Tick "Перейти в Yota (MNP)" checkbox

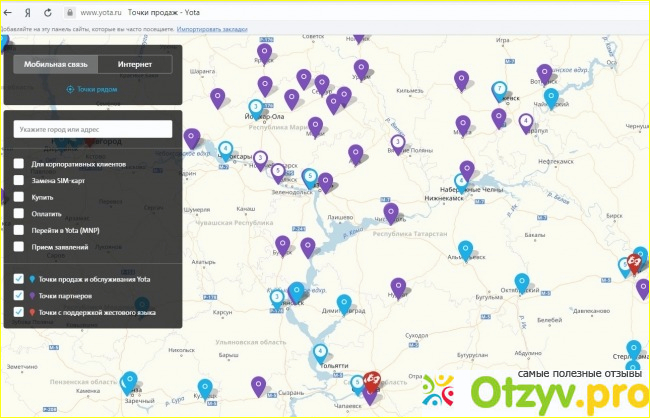[19, 229]
